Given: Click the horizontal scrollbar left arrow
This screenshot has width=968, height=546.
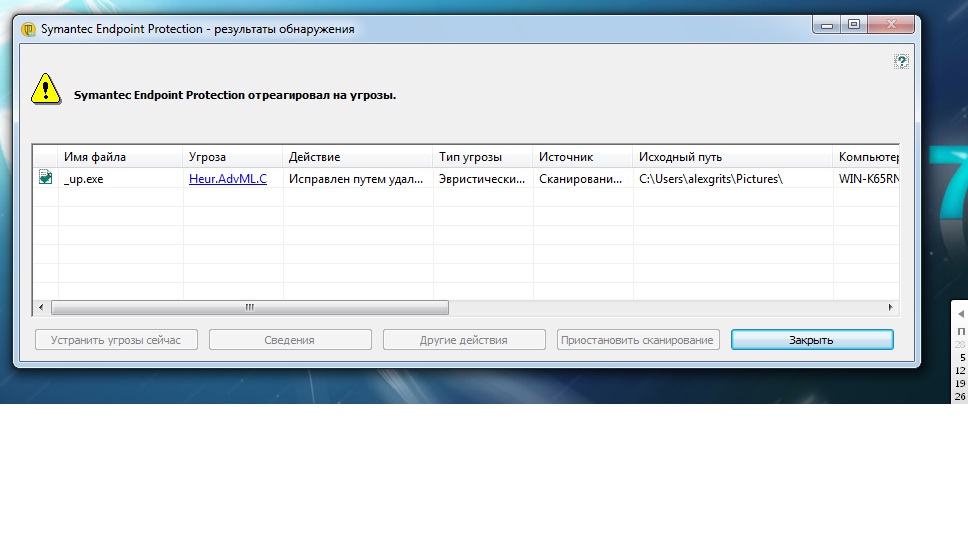Looking at the screenshot, I should (41, 307).
